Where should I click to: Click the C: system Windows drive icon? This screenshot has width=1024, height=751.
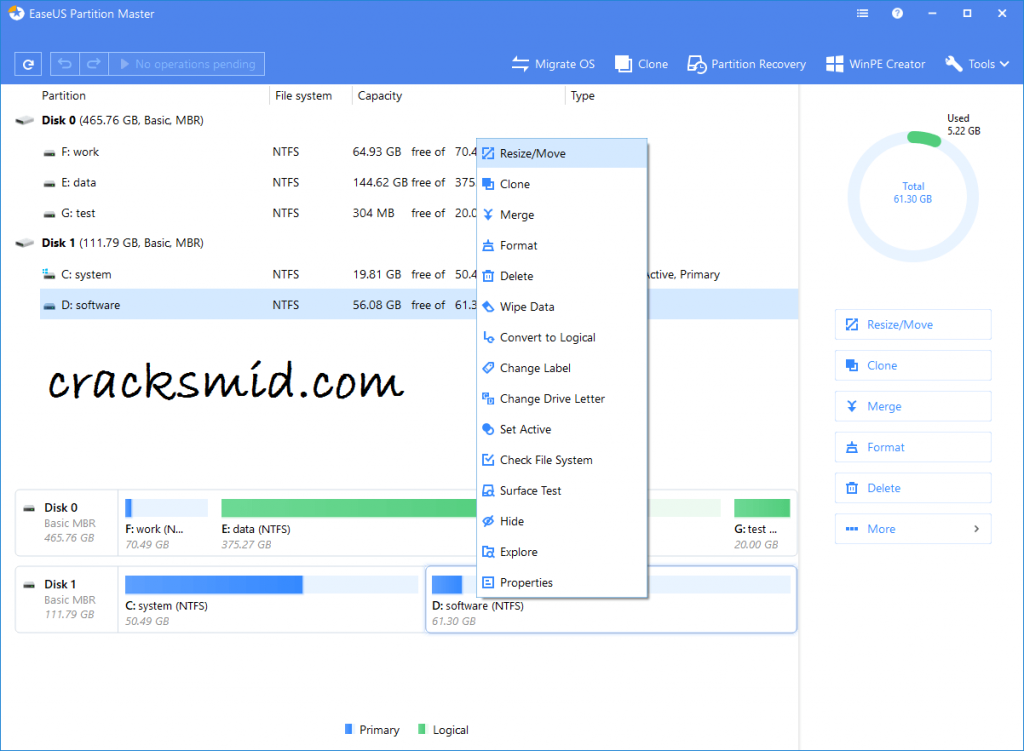pos(48,274)
